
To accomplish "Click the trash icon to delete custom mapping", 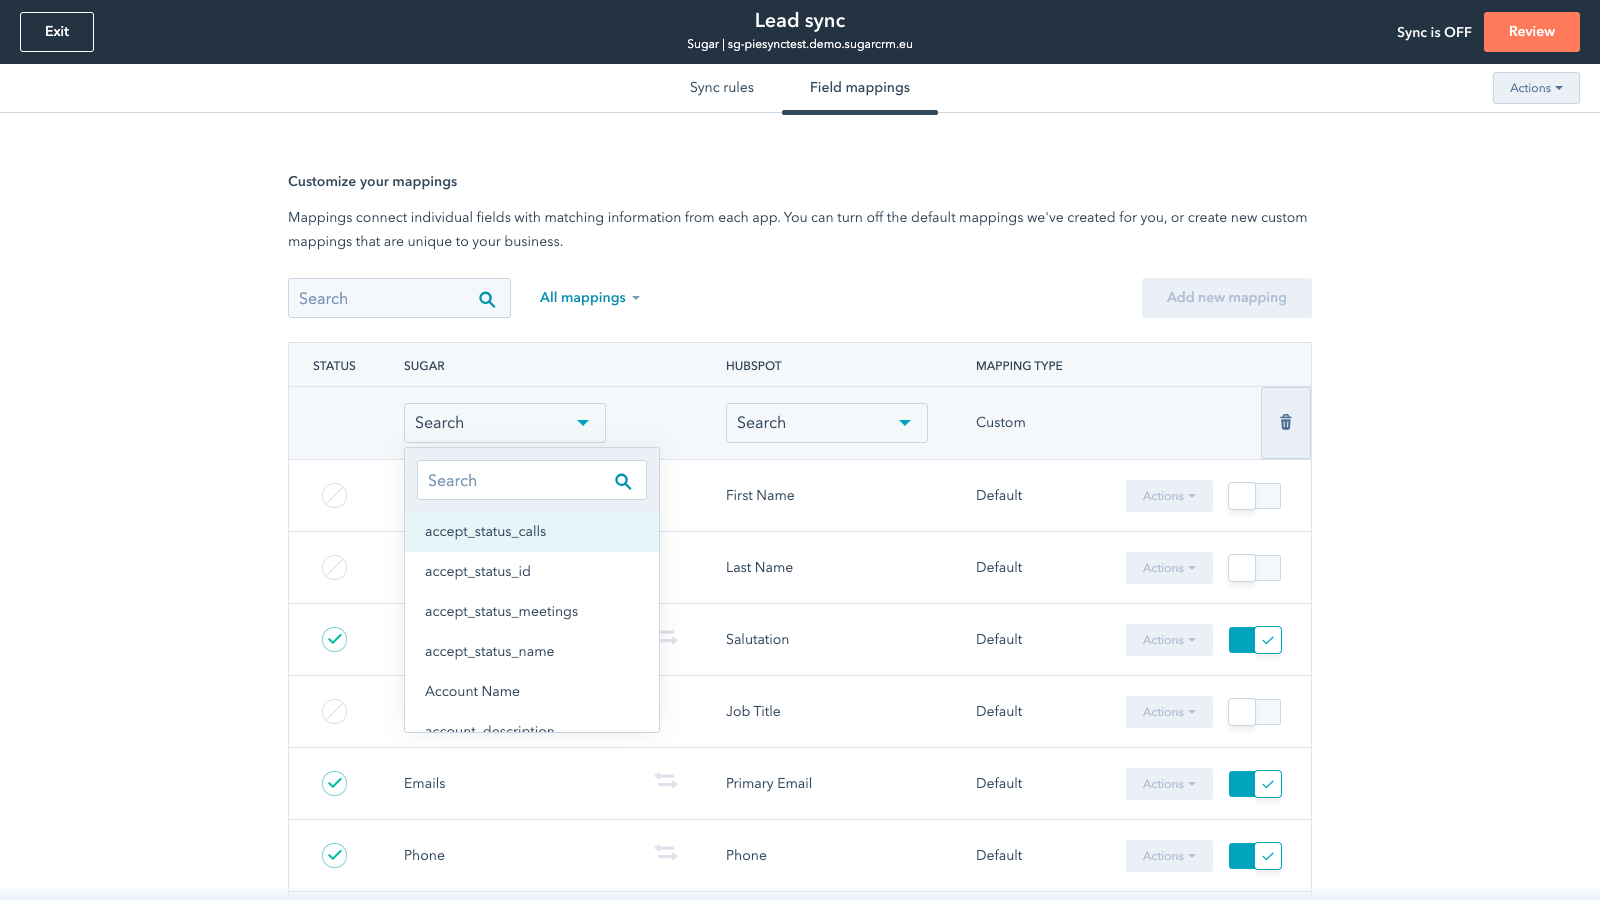I will [x=1285, y=423].
